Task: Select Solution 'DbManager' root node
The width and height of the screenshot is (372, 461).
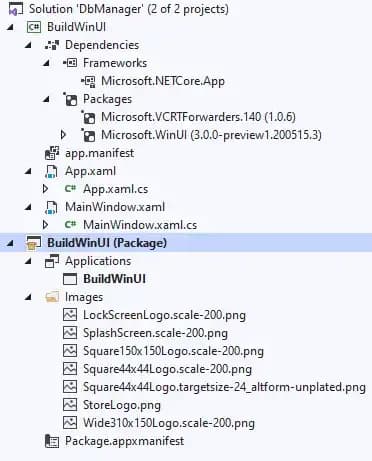Action: tap(129, 9)
